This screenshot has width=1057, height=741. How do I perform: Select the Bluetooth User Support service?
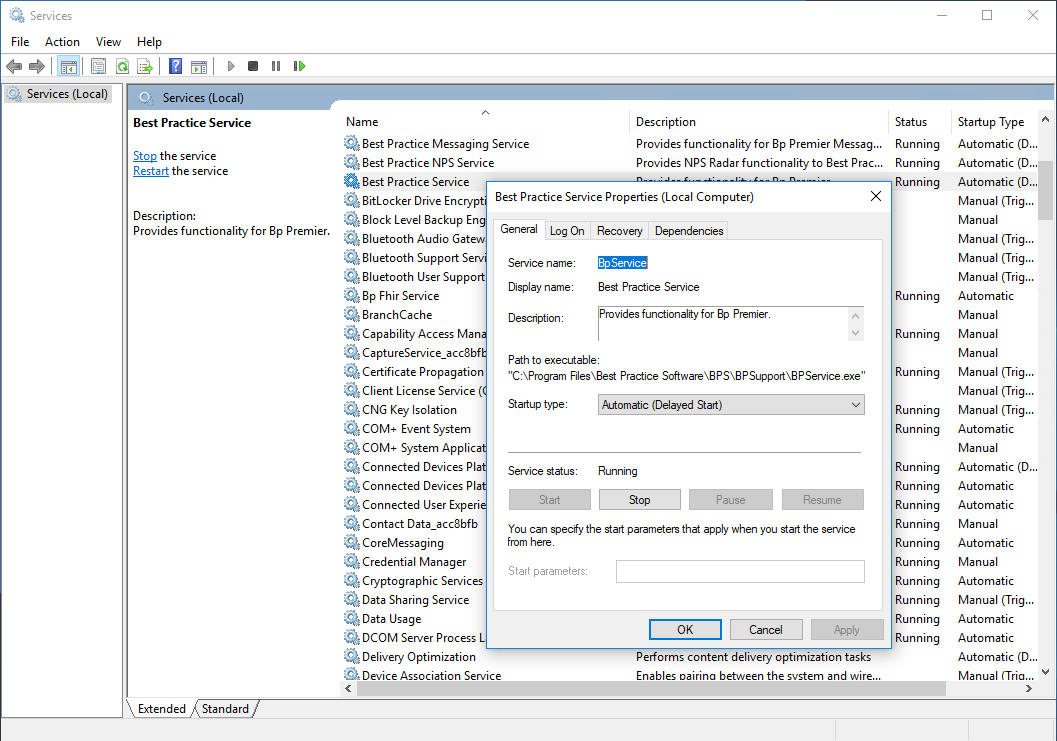423,276
